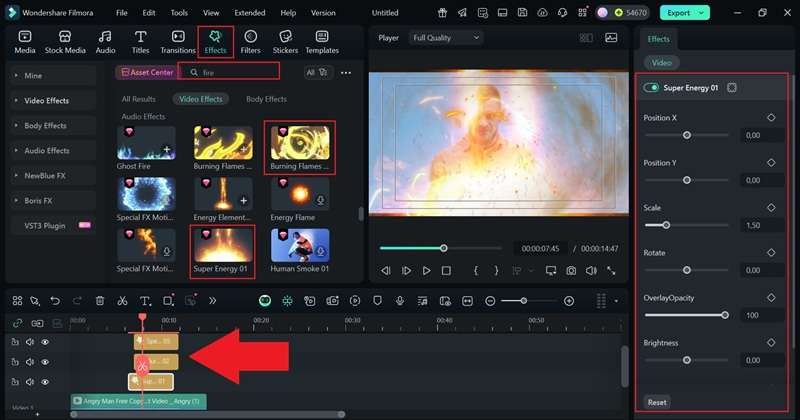The image size is (800, 420).
Task: Select the Ghost Fire effect thumbnail
Action: tap(146, 143)
